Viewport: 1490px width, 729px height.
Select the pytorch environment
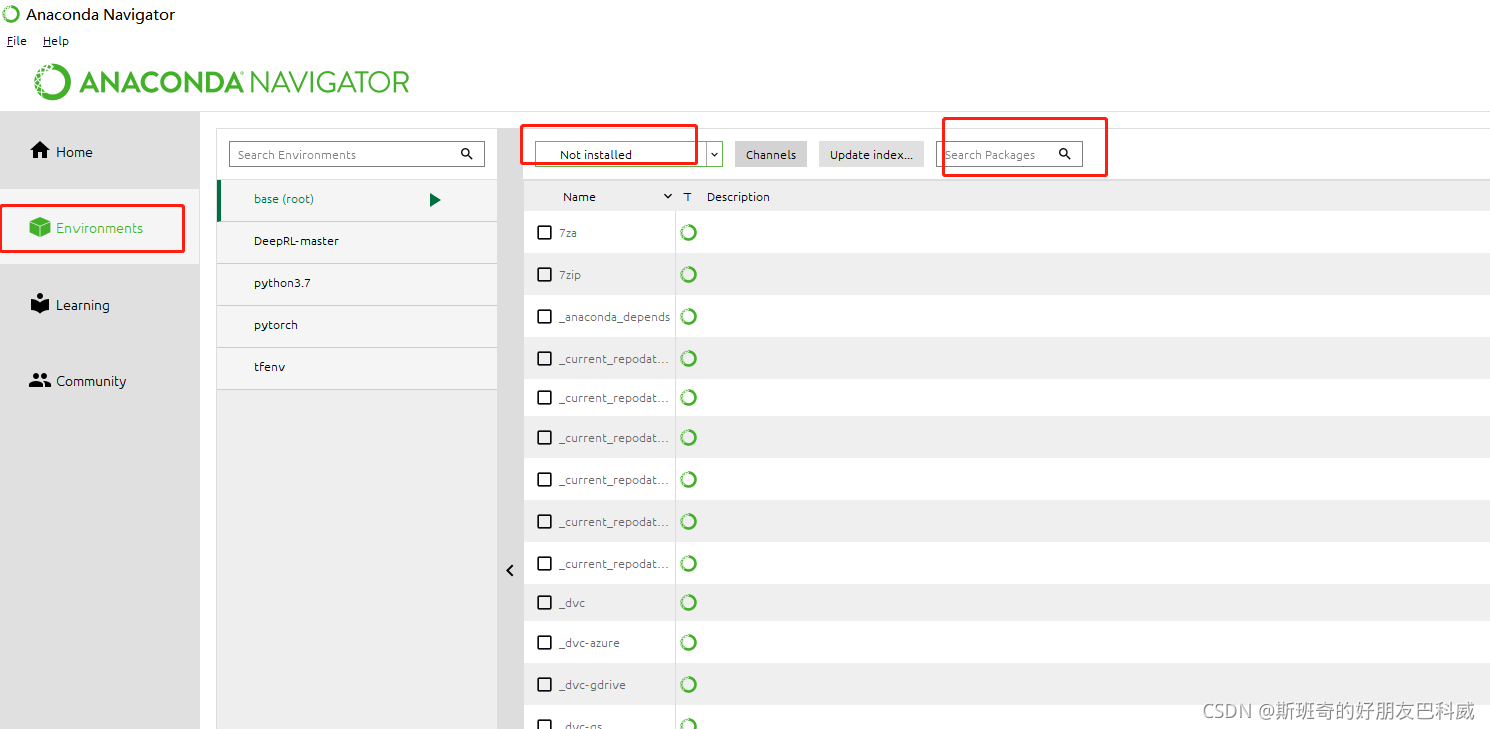click(357, 326)
